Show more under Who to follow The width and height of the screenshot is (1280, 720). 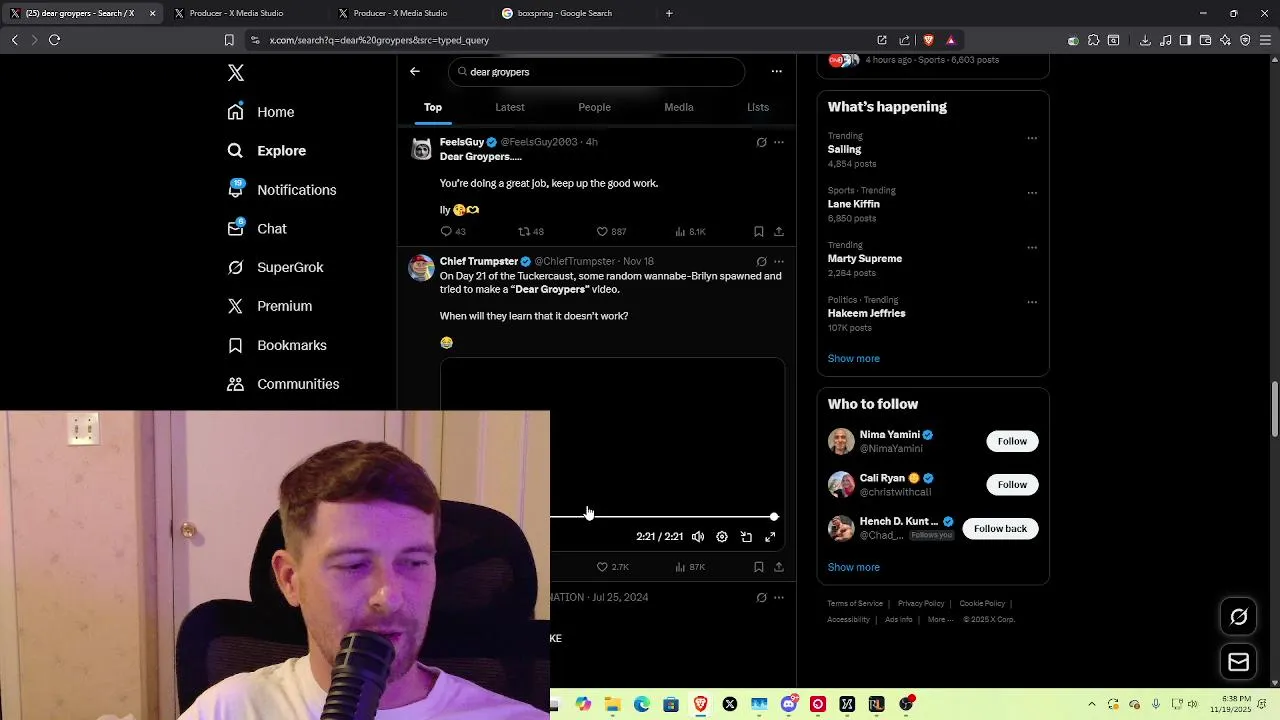tap(853, 567)
